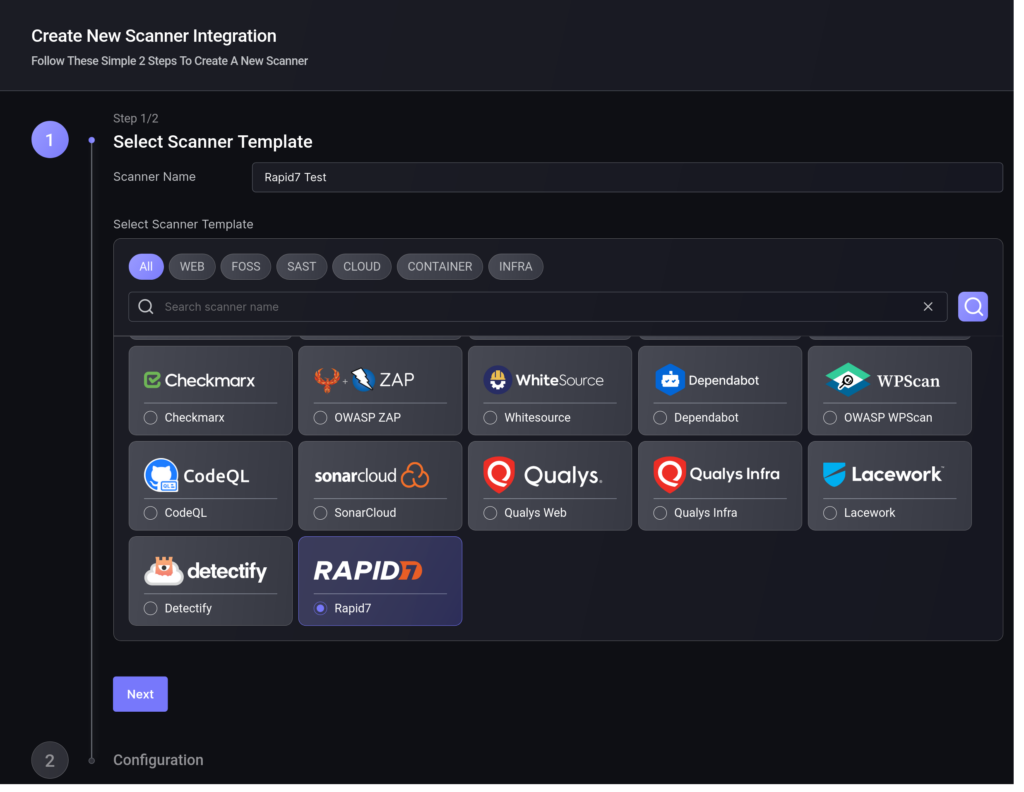Screen dimensions: 1024x792
Task: Click the sonarcloud logo
Action: pos(372,475)
